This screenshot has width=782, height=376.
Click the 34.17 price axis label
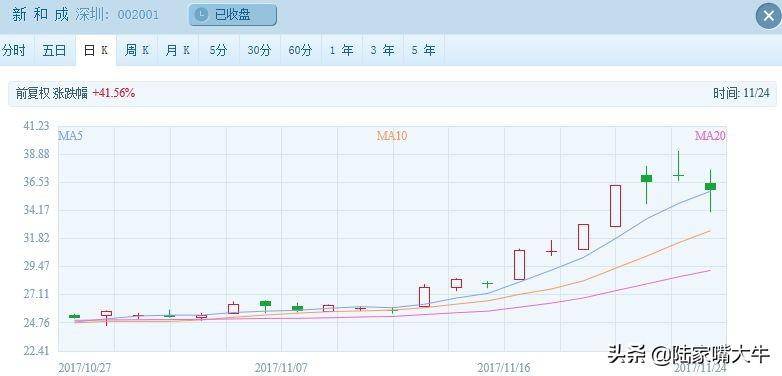[36, 210]
